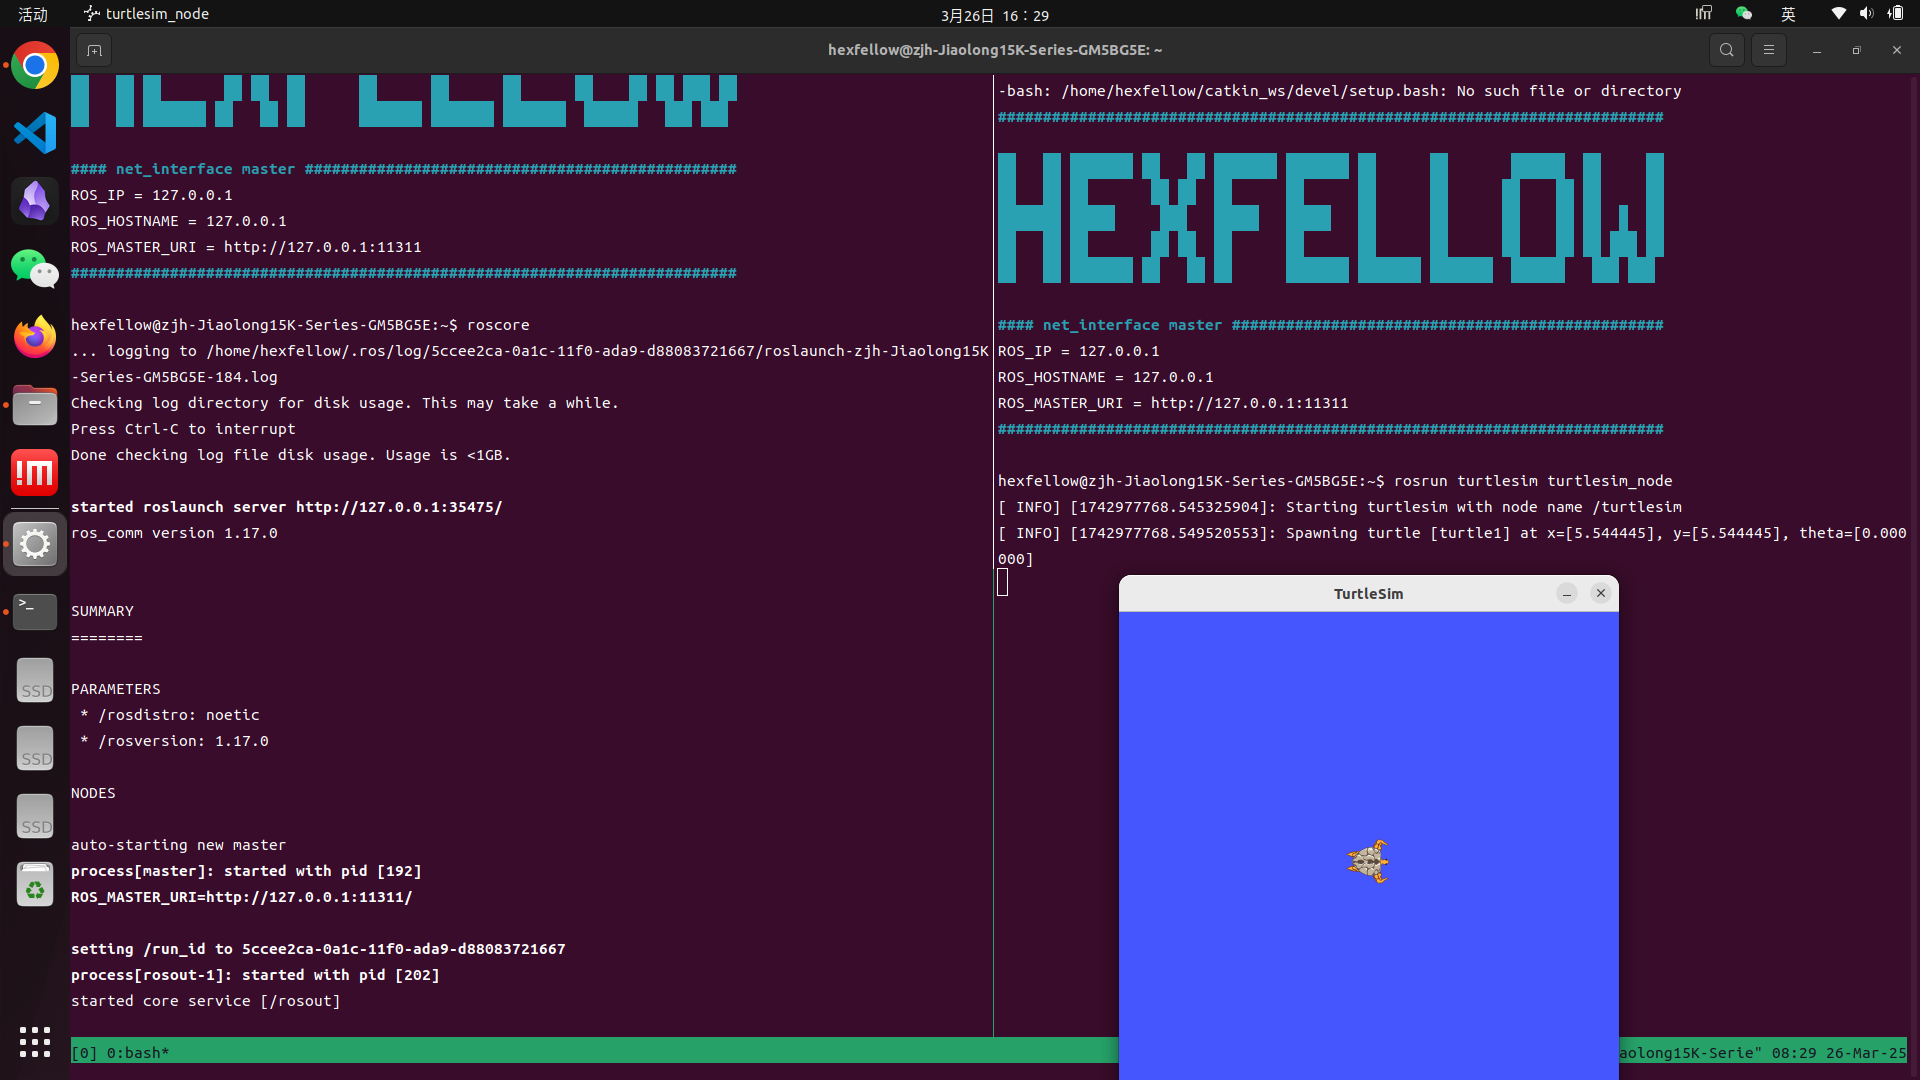Open the first SSD drive in the dock
The height and width of the screenshot is (1080, 1920).
tap(35, 680)
